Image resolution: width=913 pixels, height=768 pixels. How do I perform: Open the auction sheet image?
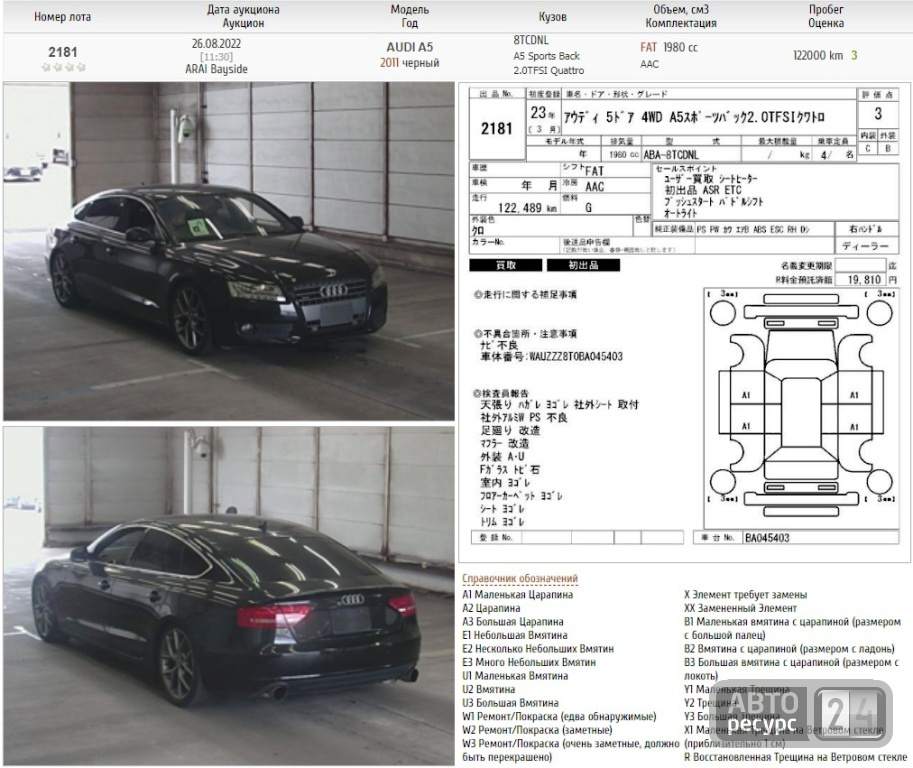(x=684, y=323)
